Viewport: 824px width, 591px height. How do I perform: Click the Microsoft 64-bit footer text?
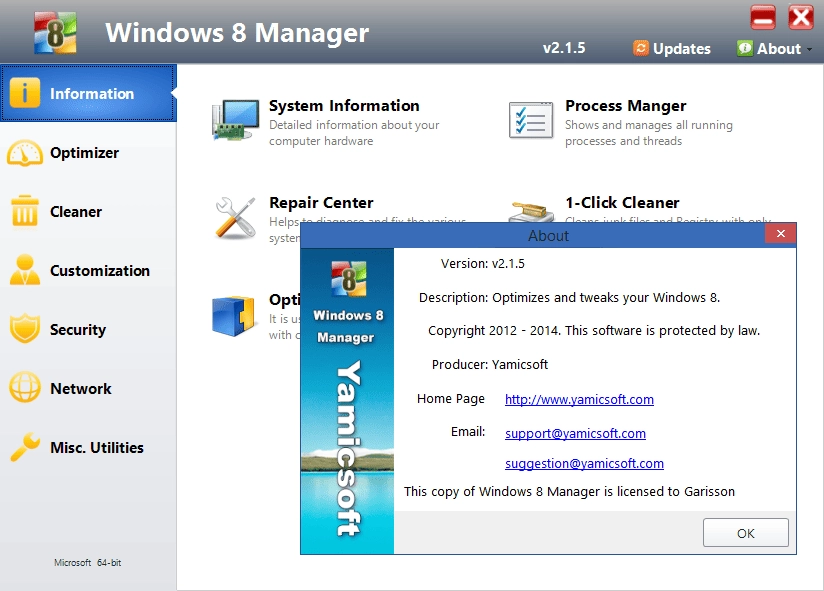point(87,563)
